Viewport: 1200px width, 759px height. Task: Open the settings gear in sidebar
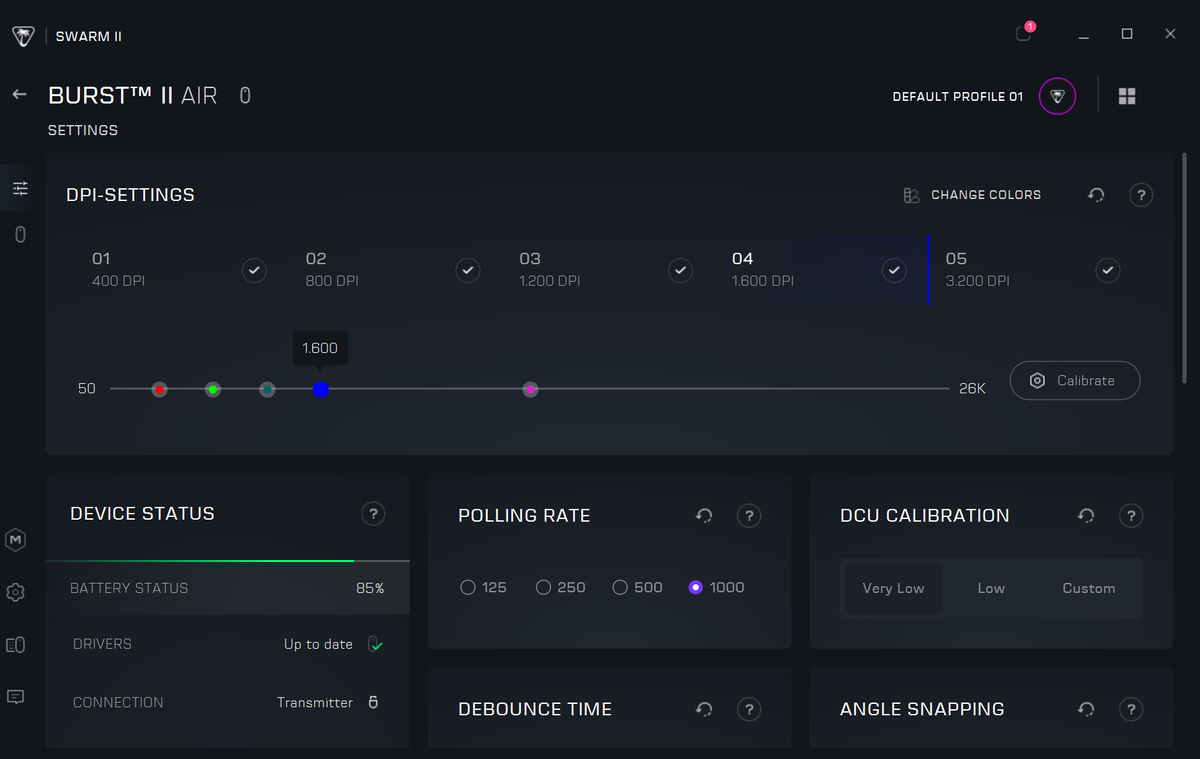[15, 592]
